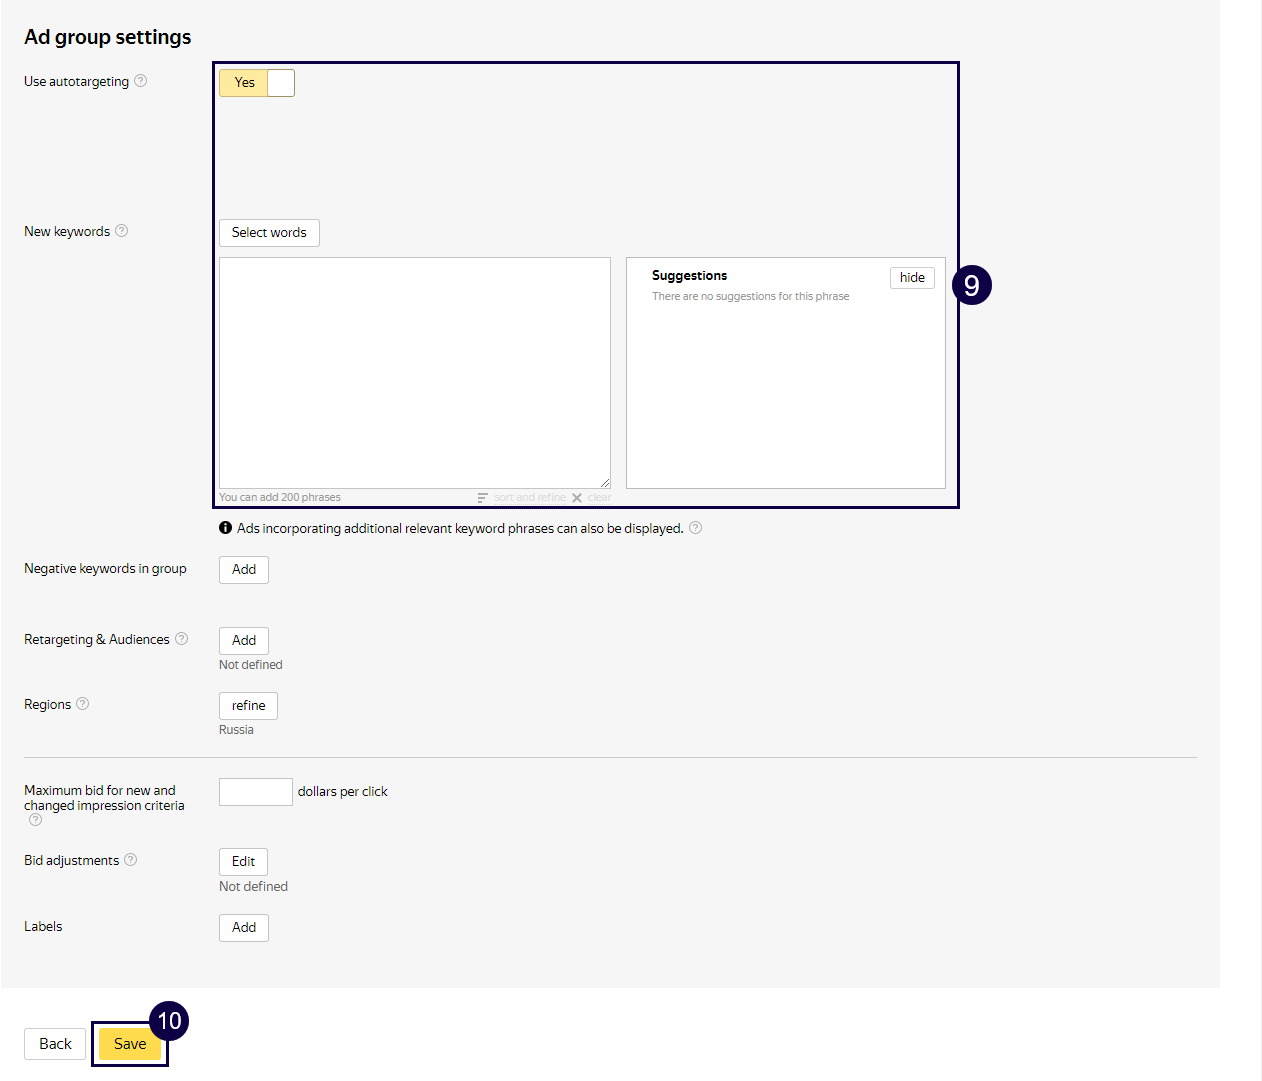Edit the bid adjustments
This screenshot has height=1081, width=1262.
click(243, 861)
